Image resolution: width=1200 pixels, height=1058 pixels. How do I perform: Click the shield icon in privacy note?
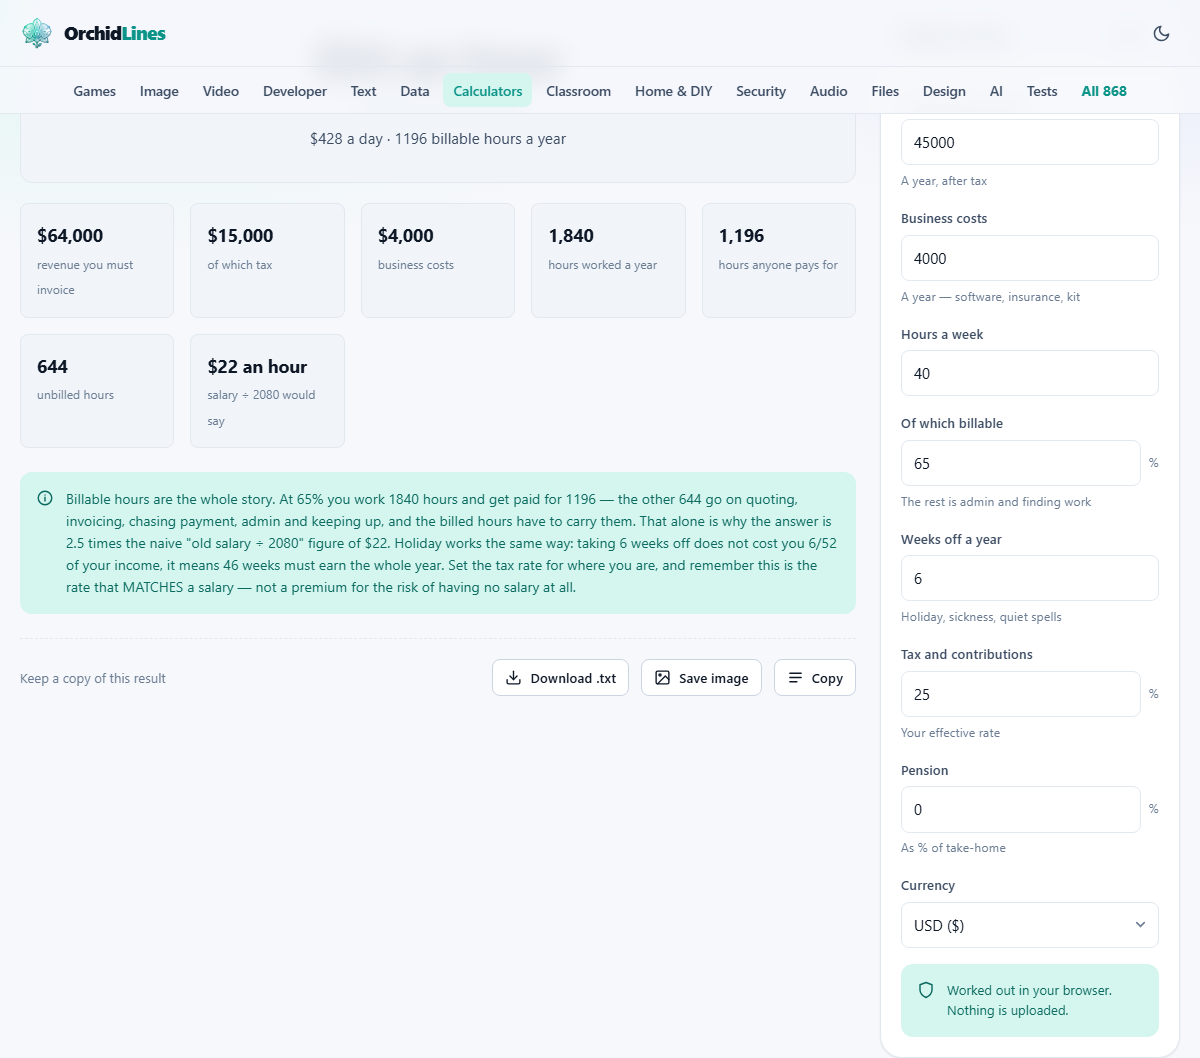(x=926, y=990)
